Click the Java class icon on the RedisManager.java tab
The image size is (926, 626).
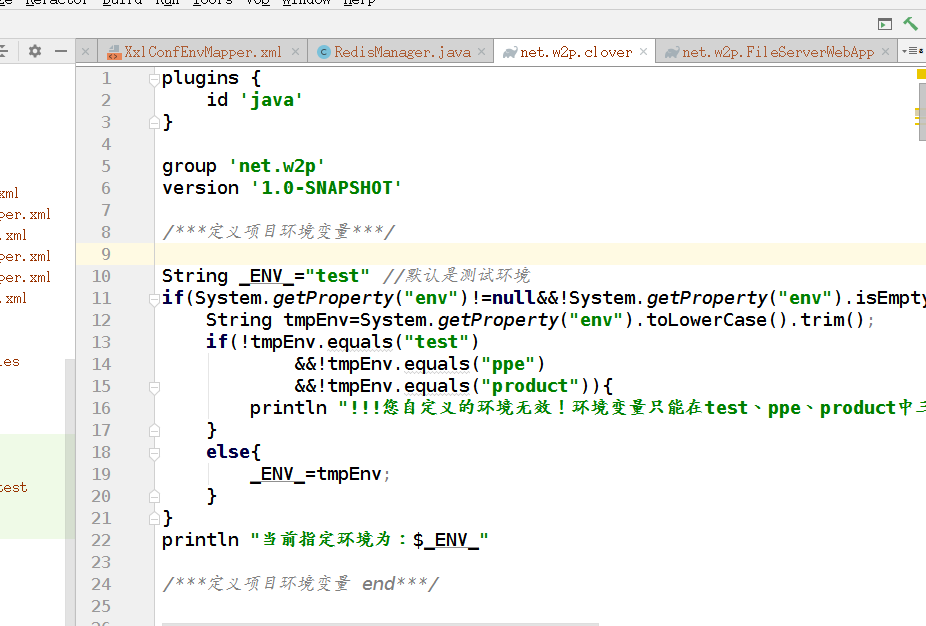(324, 53)
